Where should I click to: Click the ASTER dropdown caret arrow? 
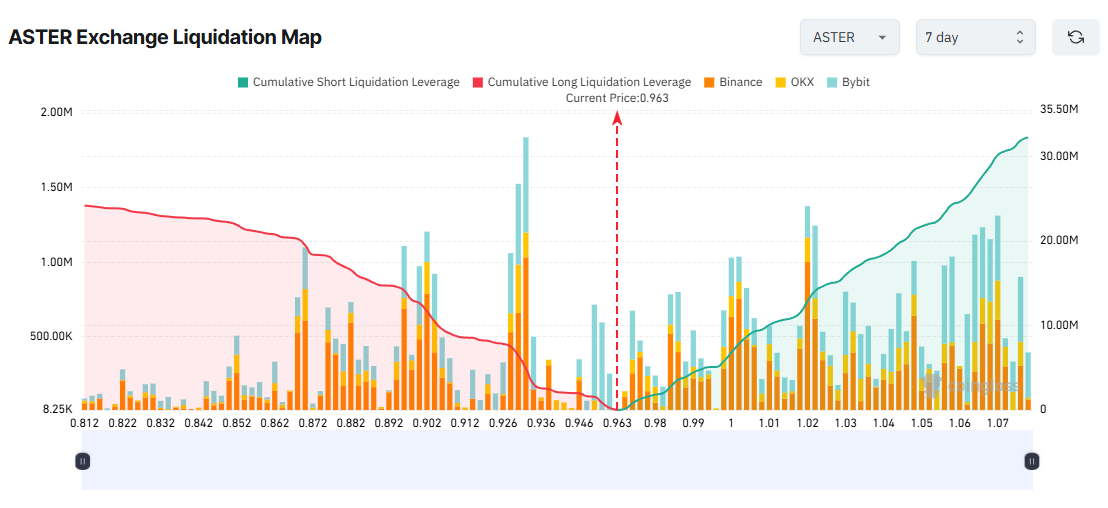tap(882, 38)
